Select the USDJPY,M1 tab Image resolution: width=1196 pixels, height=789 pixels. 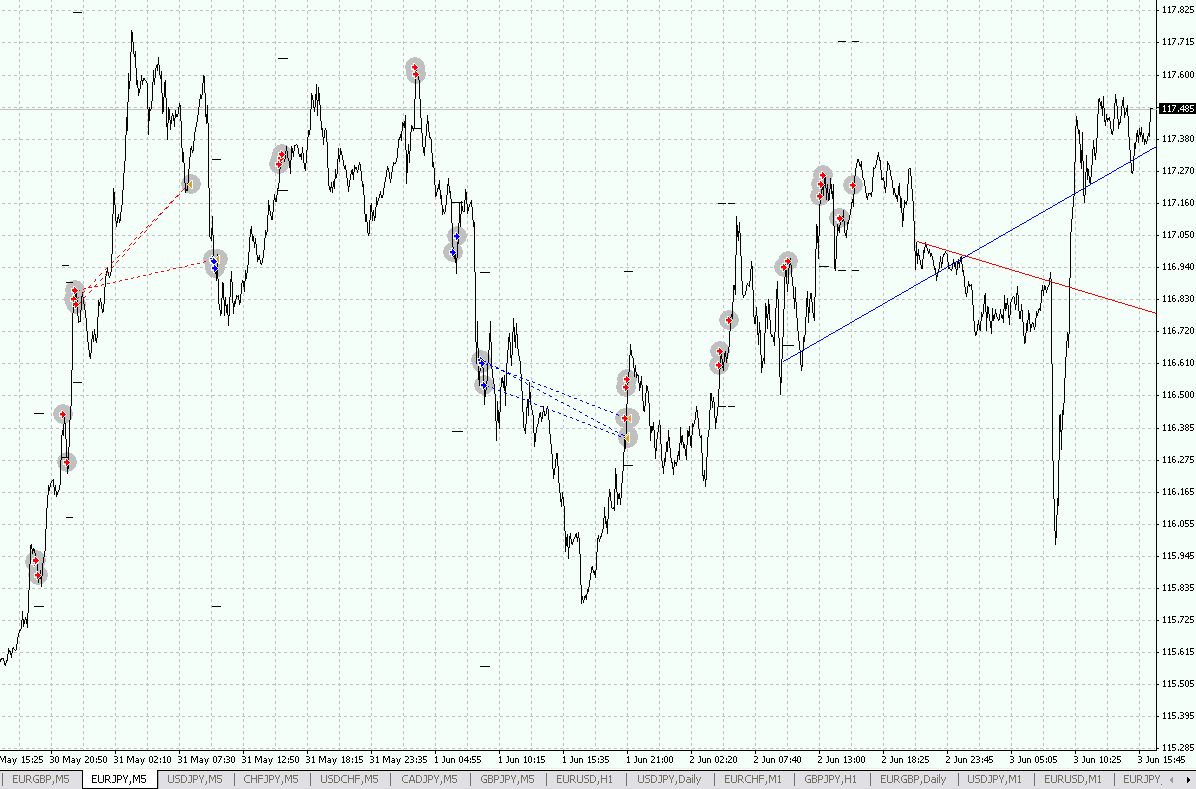pos(995,779)
